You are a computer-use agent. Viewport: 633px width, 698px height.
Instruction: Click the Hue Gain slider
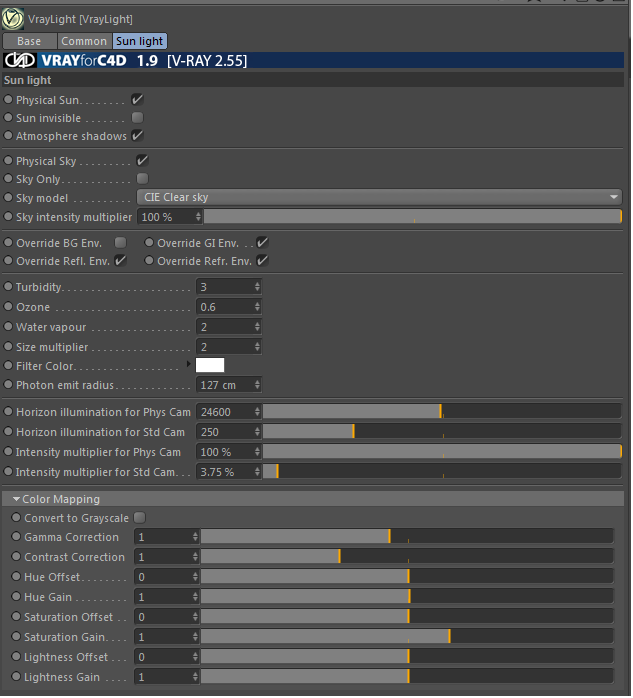[x=407, y=597]
